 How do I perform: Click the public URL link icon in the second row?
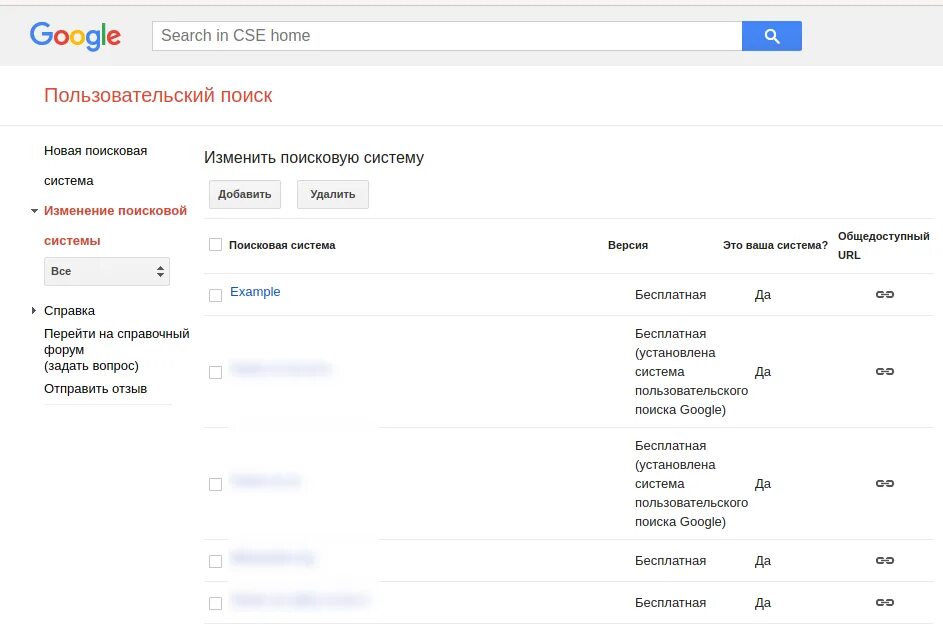point(884,372)
